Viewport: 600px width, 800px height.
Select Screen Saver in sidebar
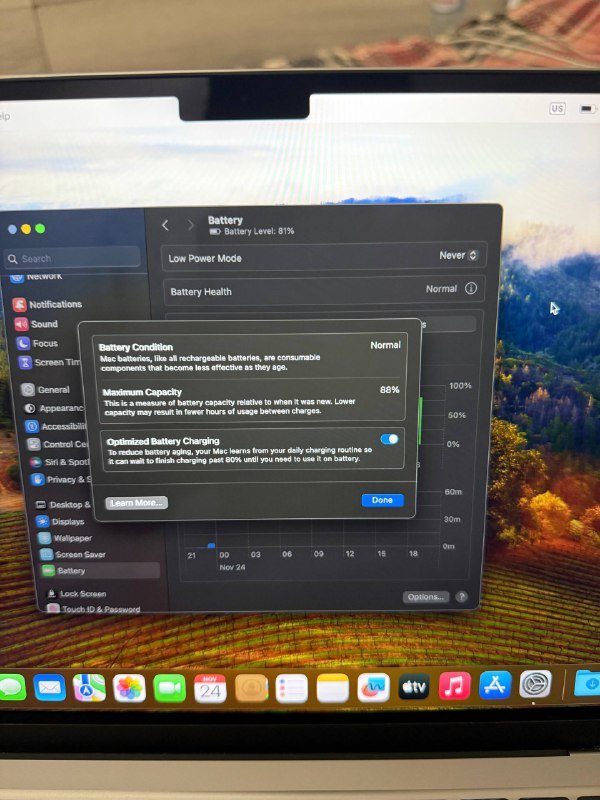pyautogui.click(x=73, y=554)
